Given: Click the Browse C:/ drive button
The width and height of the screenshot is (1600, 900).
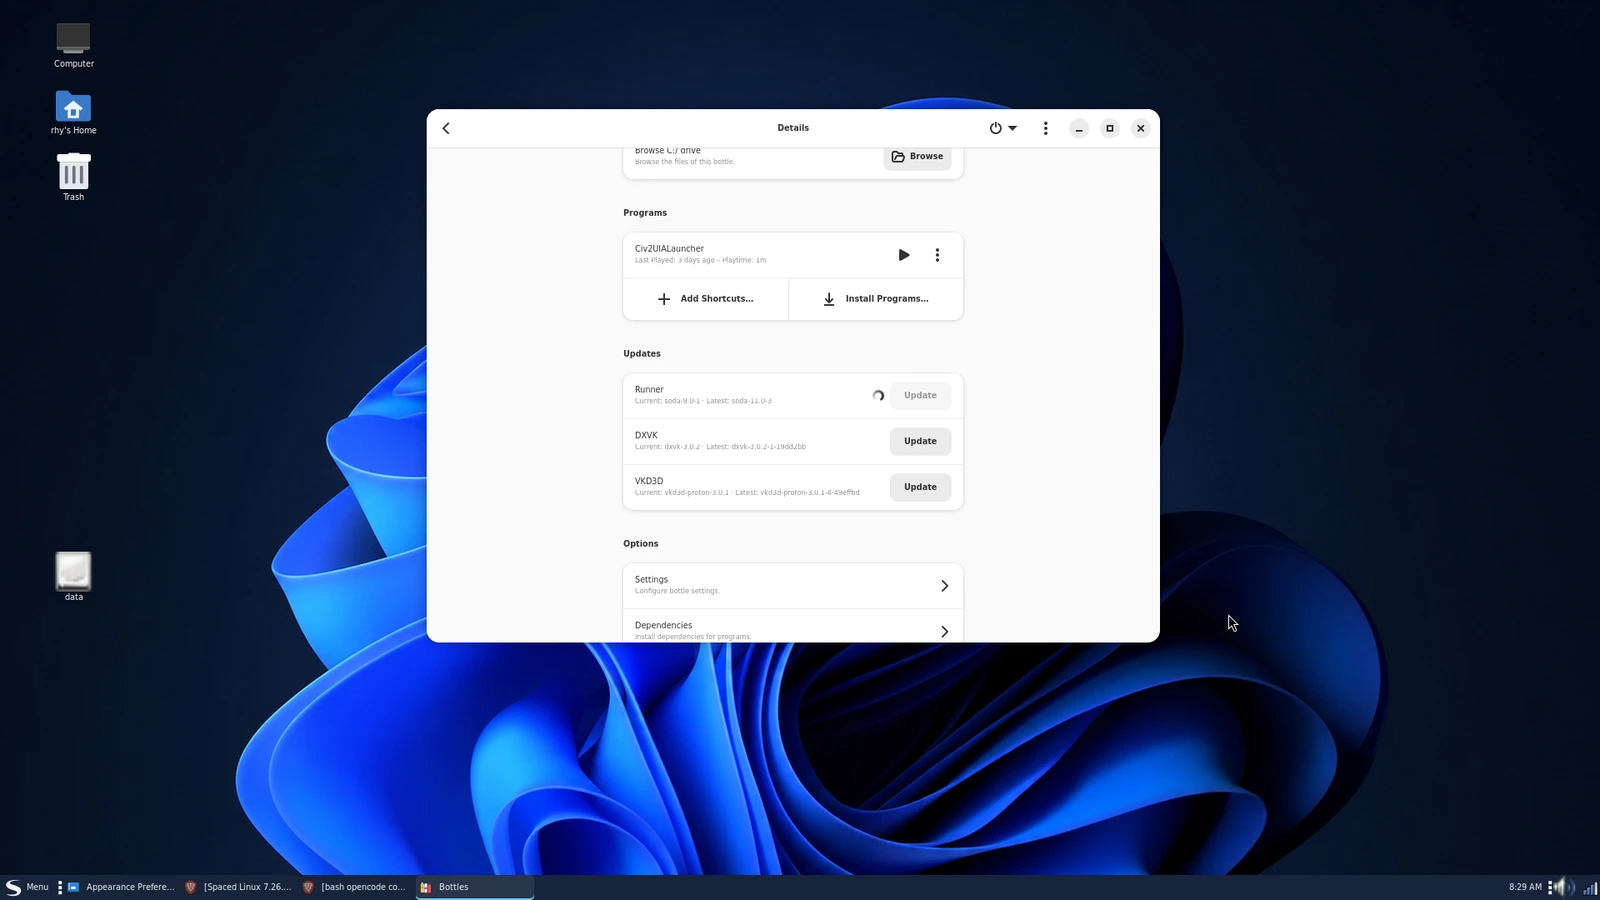Looking at the screenshot, I should 917,156.
